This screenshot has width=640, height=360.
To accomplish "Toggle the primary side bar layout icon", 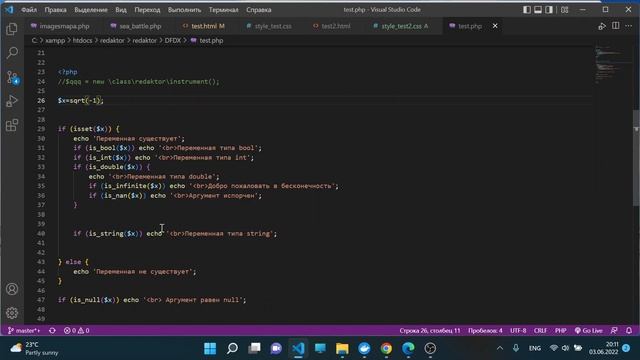I will 527,9.
